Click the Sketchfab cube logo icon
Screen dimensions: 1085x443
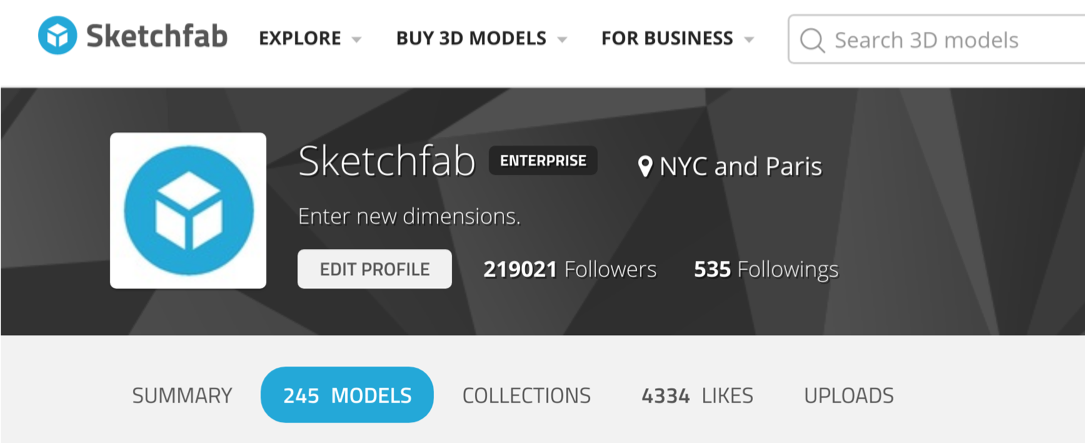pyautogui.click(x=58, y=37)
